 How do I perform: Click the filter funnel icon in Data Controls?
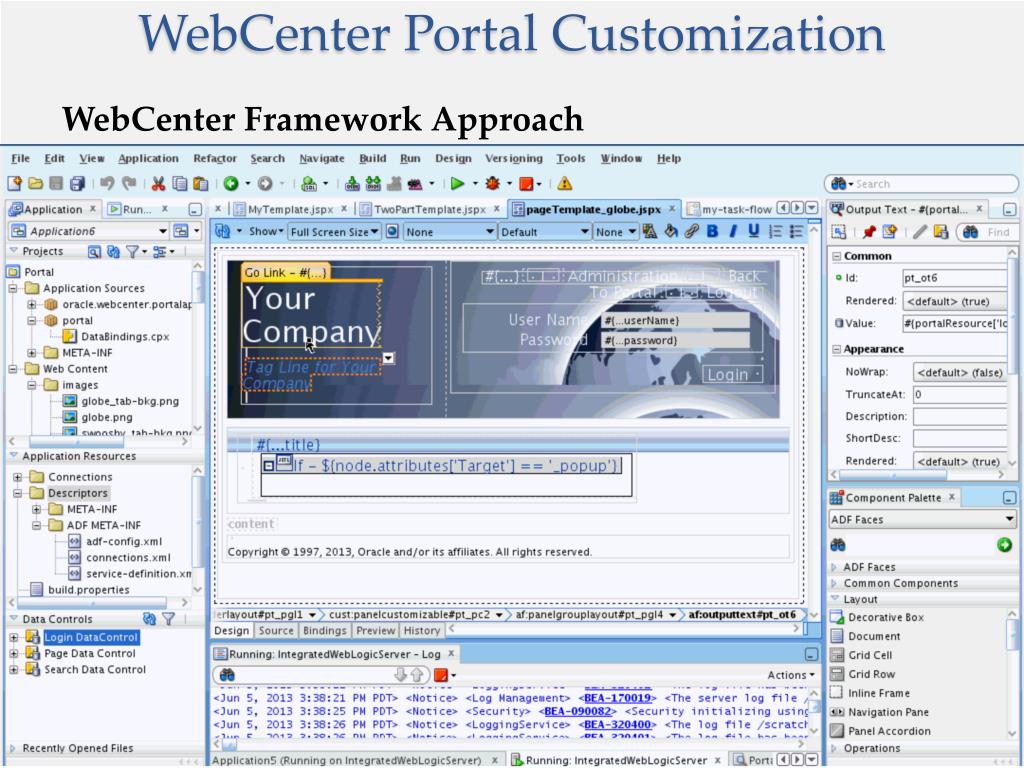(168, 618)
